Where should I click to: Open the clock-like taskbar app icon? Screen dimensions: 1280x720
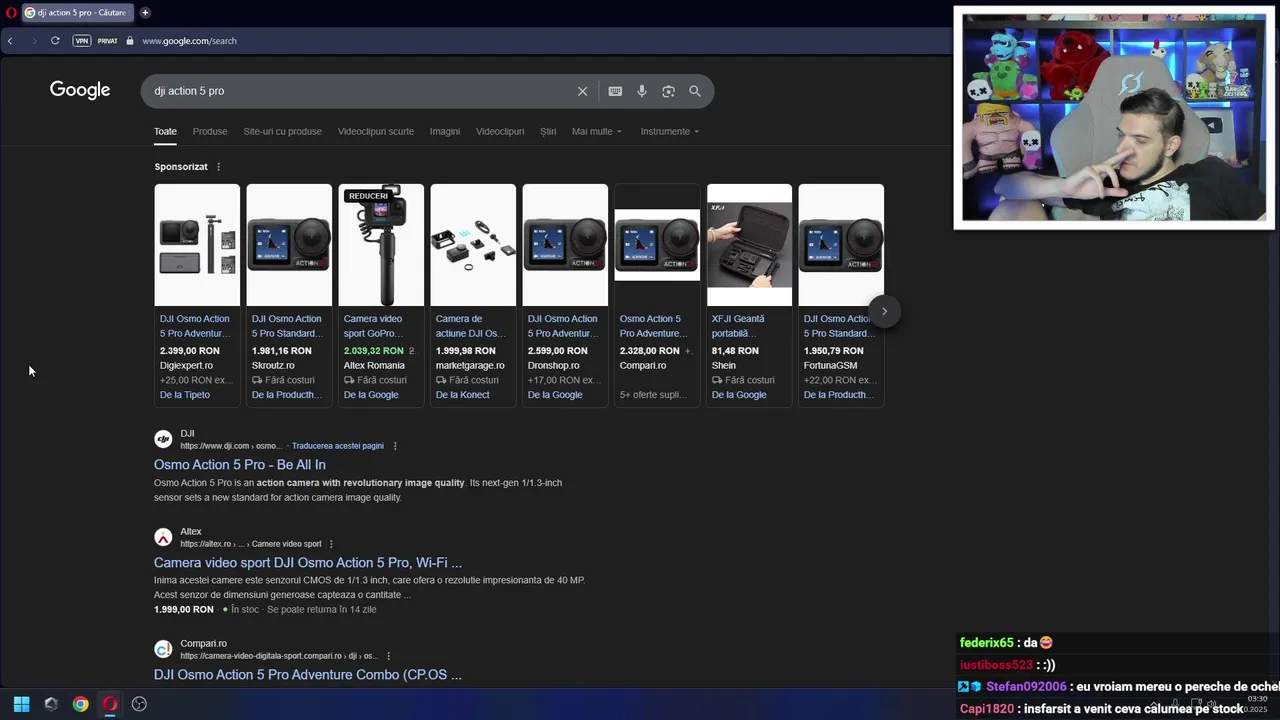139,704
